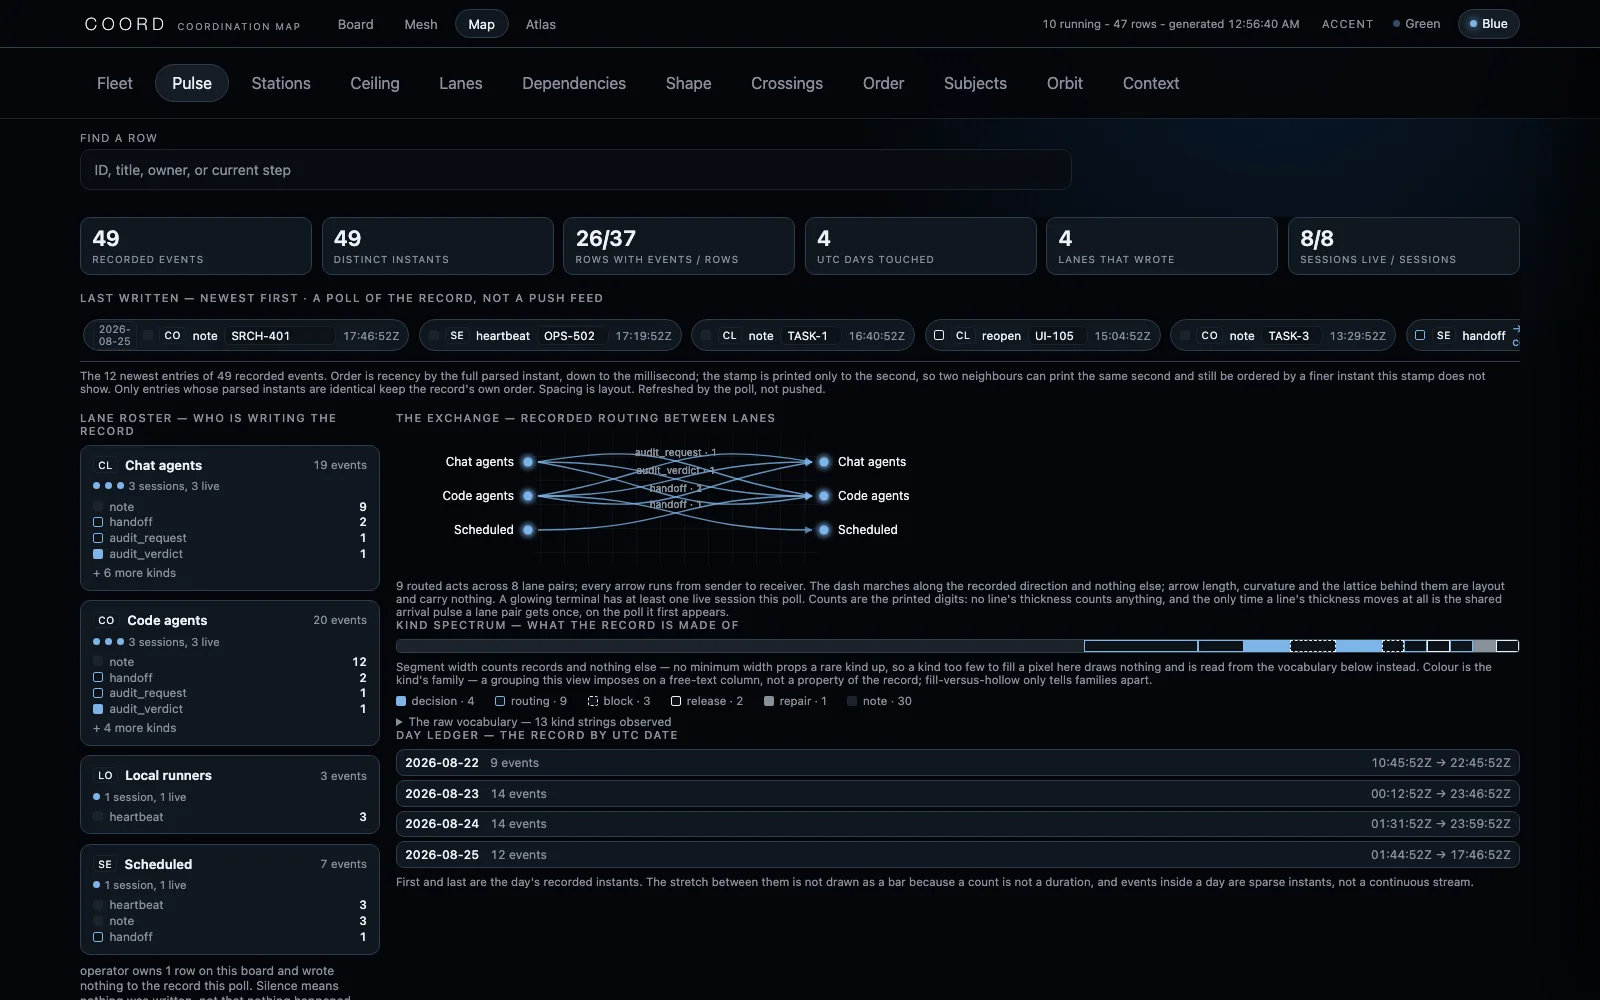
Task: Open the Mesh view in the top navigation
Action: pos(421,24)
